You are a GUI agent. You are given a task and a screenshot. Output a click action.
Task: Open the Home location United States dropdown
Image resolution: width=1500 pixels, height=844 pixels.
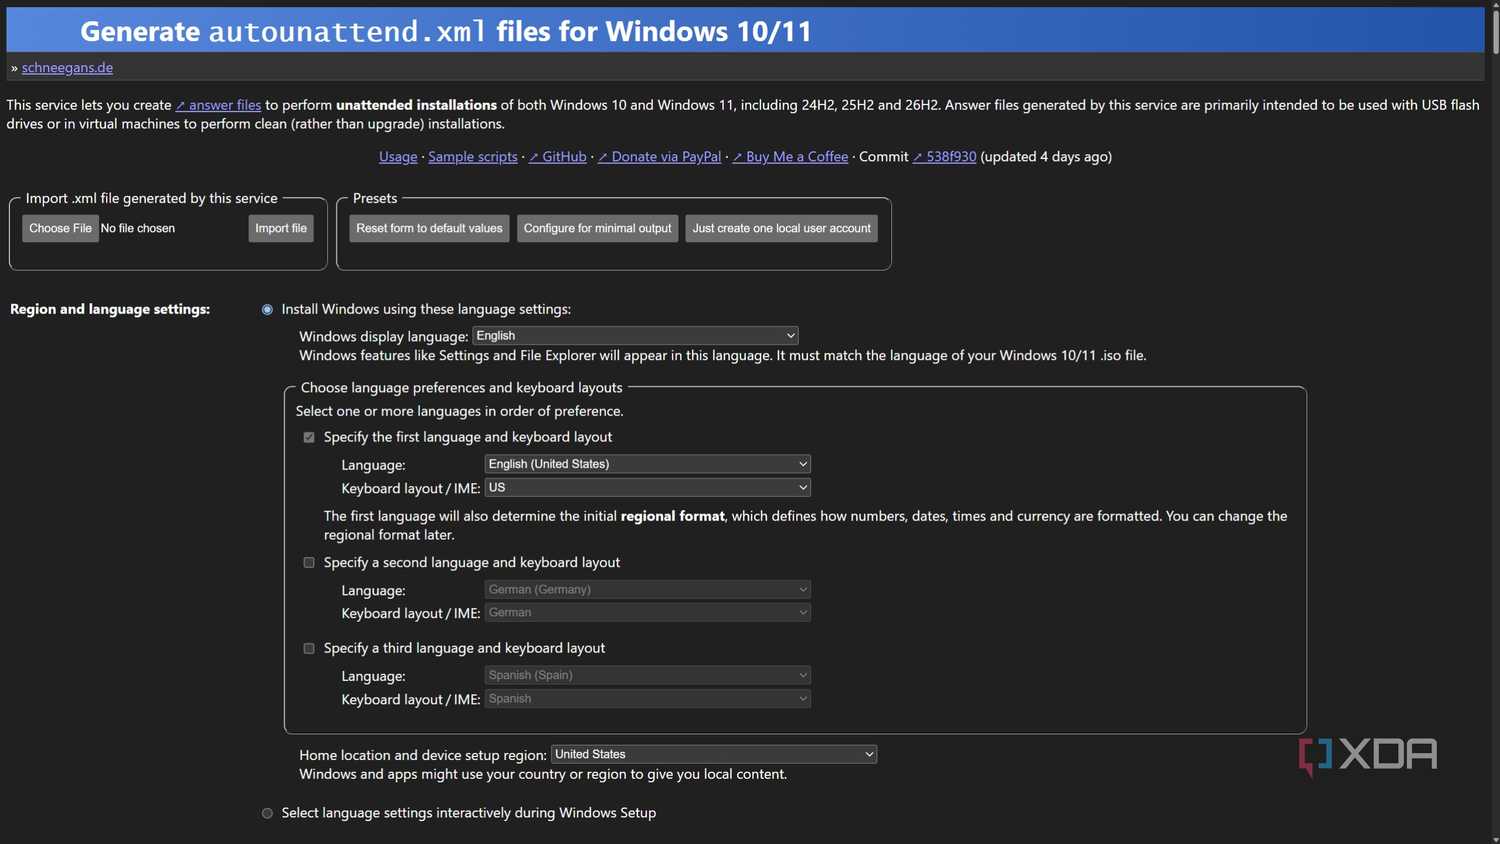click(714, 754)
